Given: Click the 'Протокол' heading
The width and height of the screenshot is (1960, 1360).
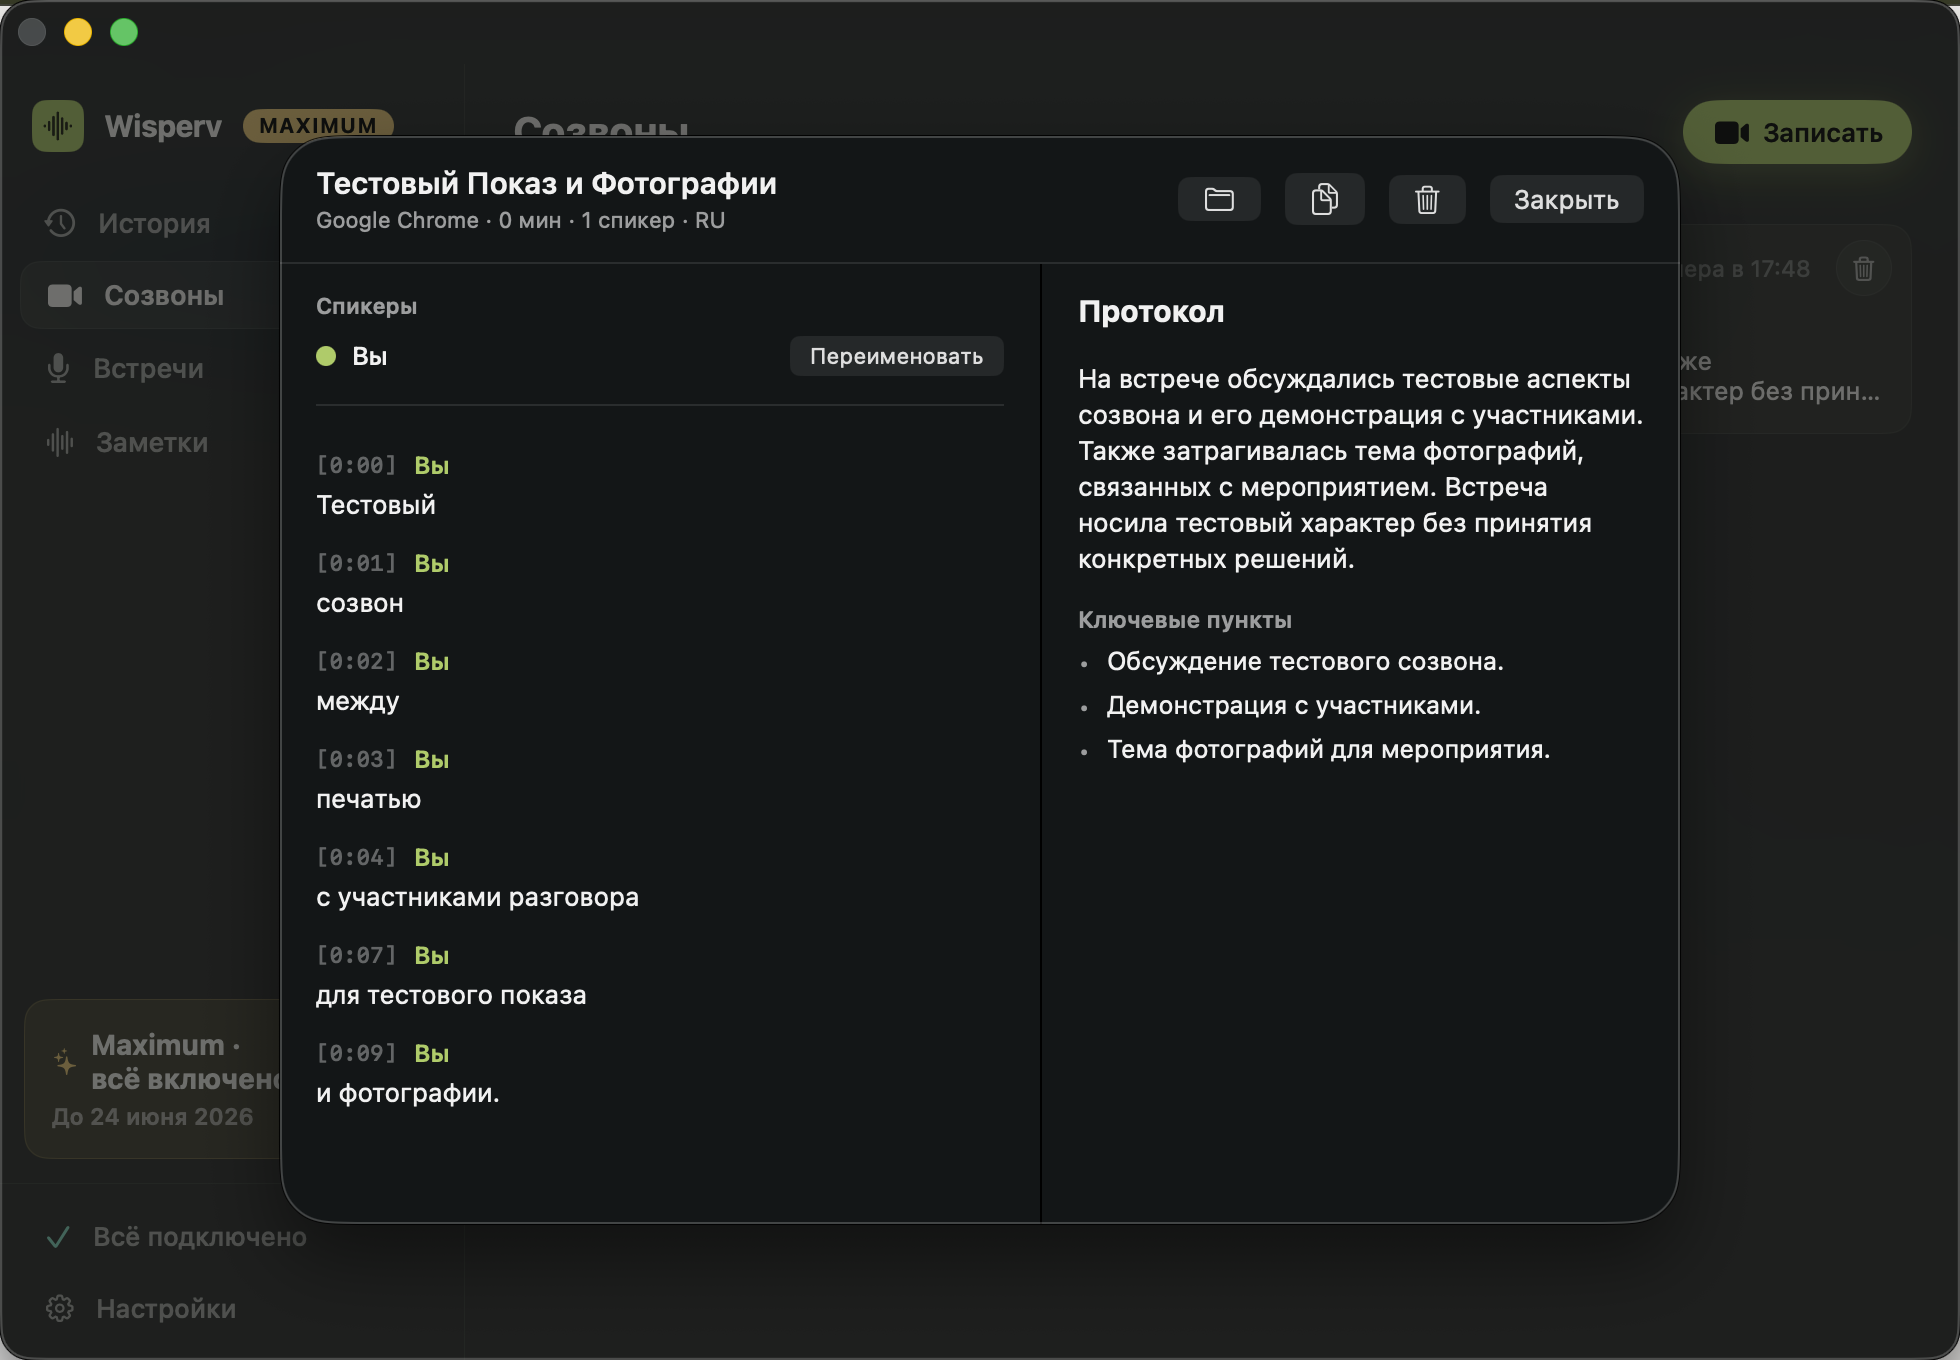Looking at the screenshot, I should (x=1151, y=312).
